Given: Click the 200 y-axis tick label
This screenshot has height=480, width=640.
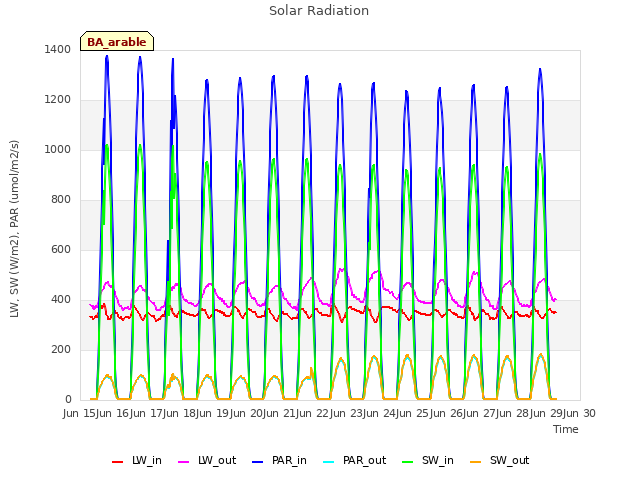Looking at the screenshot, I should [x=61, y=349].
